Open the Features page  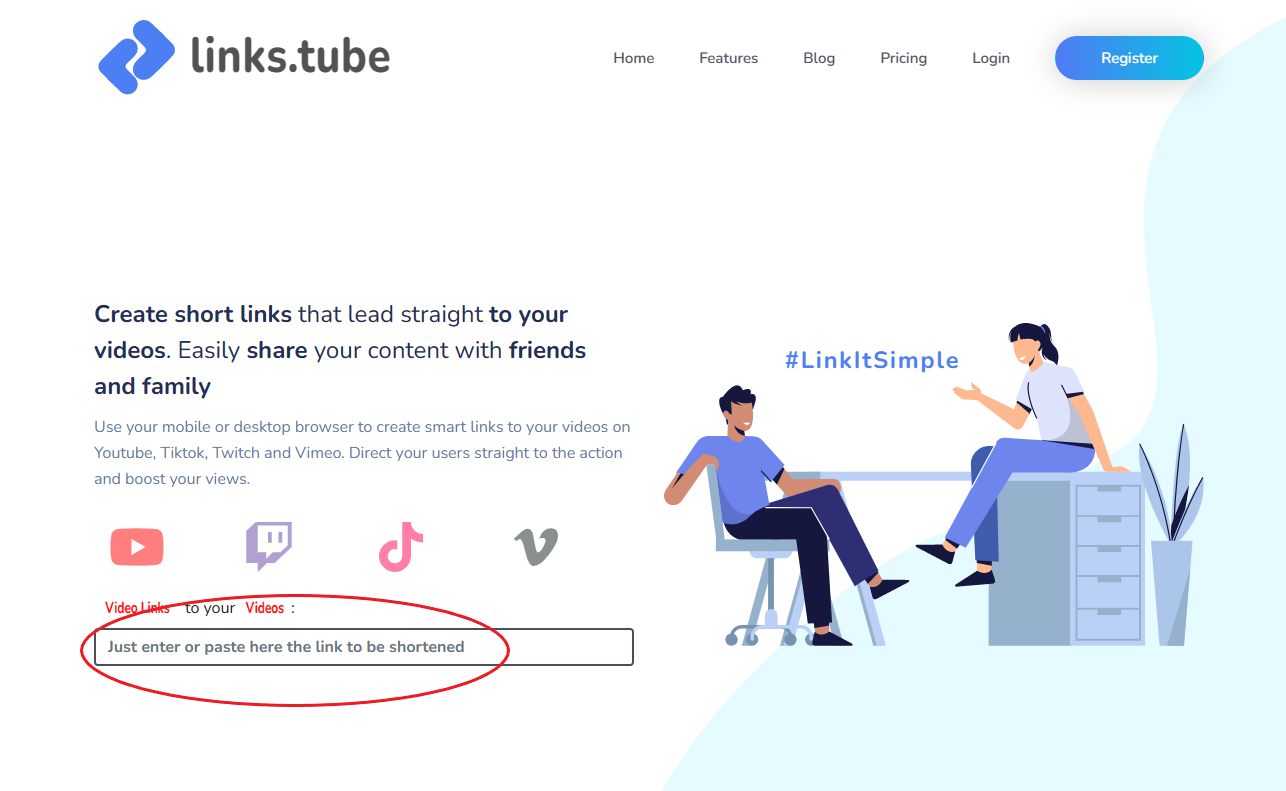pyautogui.click(x=728, y=58)
